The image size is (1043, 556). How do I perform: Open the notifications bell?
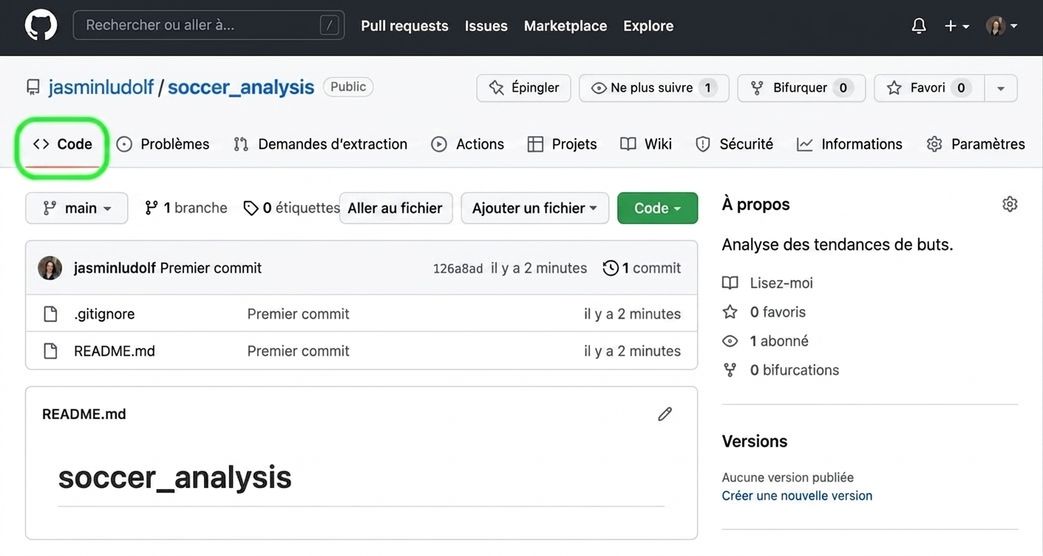(x=919, y=26)
